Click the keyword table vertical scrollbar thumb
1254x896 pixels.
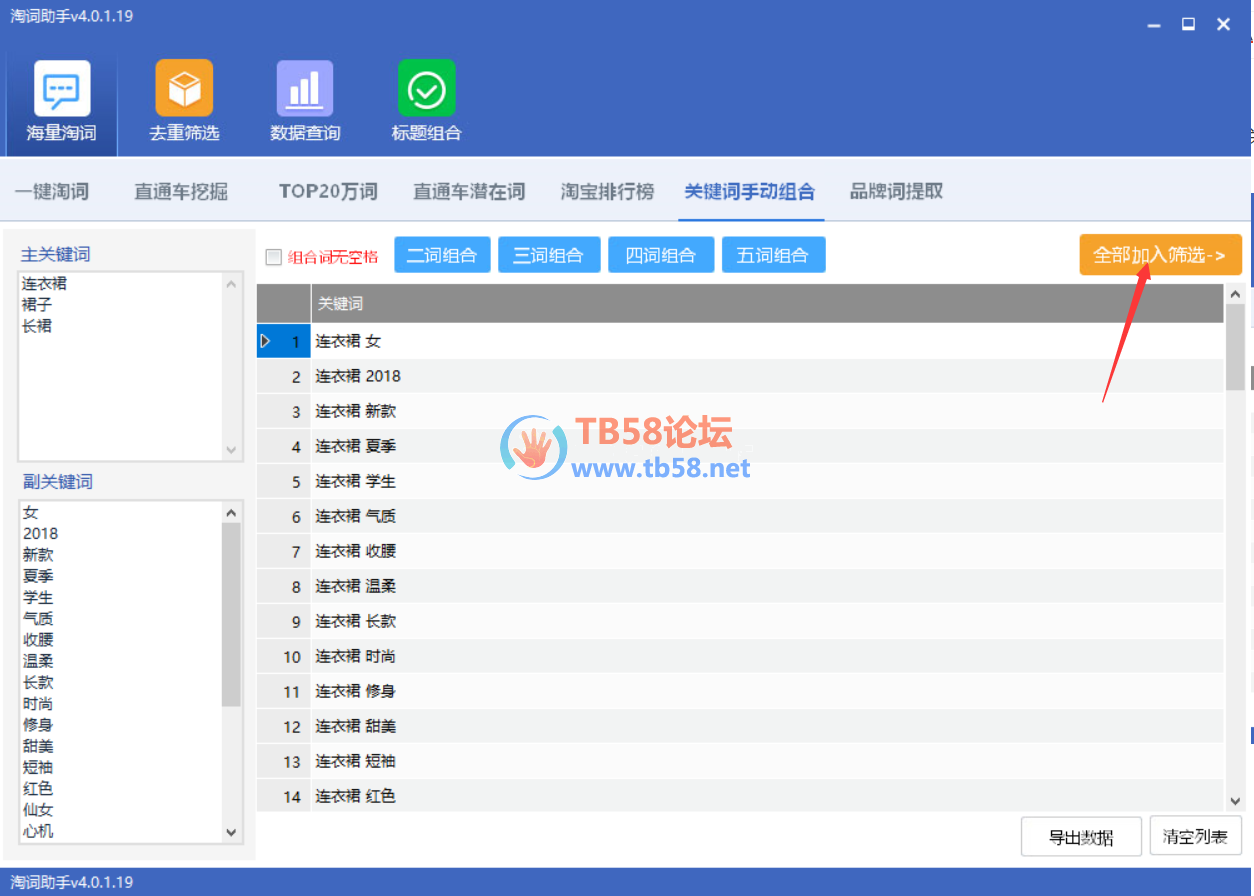click(x=1235, y=347)
